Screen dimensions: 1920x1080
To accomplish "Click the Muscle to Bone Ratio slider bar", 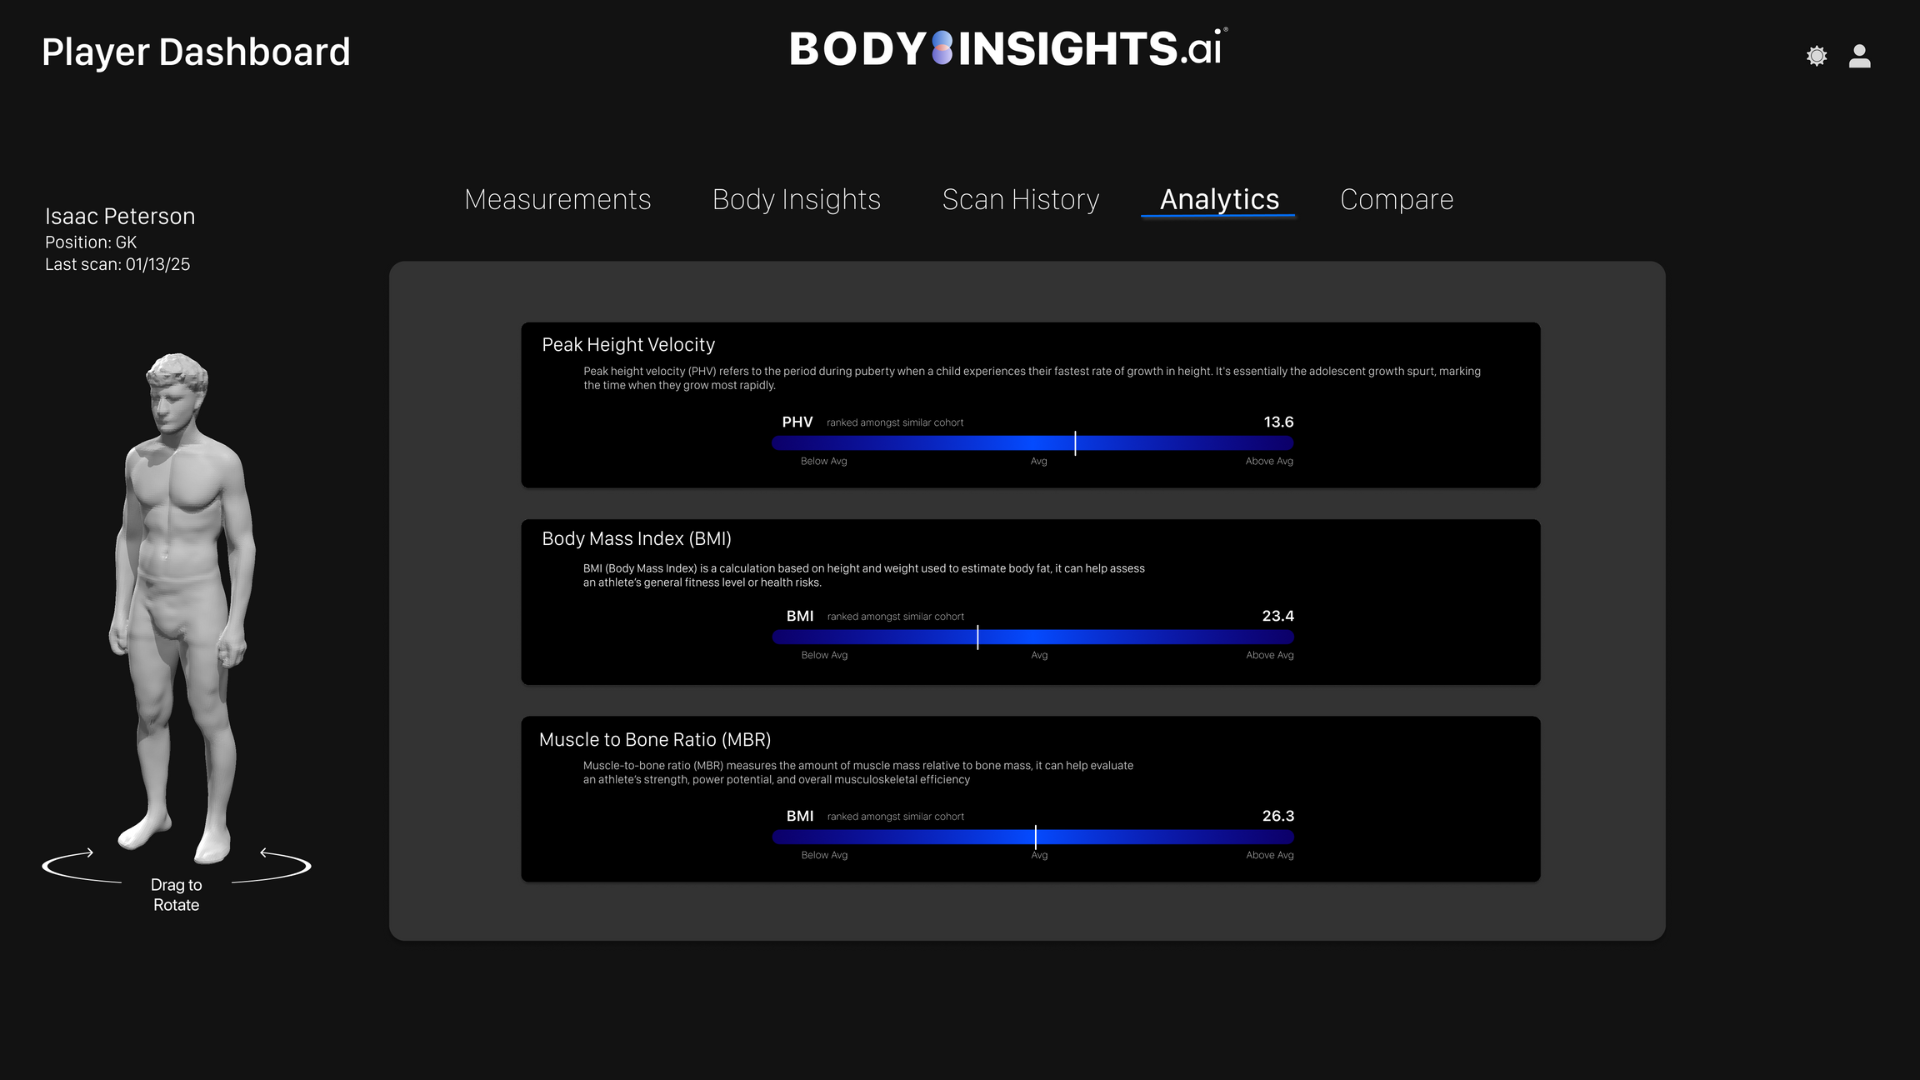I will point(1032,837).
